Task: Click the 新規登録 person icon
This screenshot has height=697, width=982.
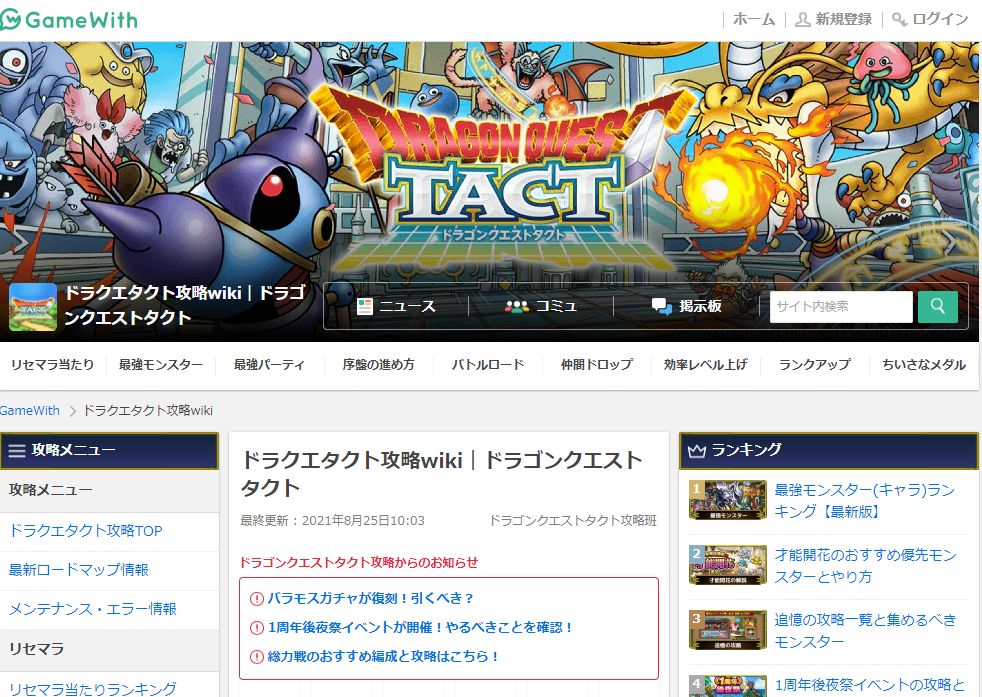Action: tap(802, 20)
